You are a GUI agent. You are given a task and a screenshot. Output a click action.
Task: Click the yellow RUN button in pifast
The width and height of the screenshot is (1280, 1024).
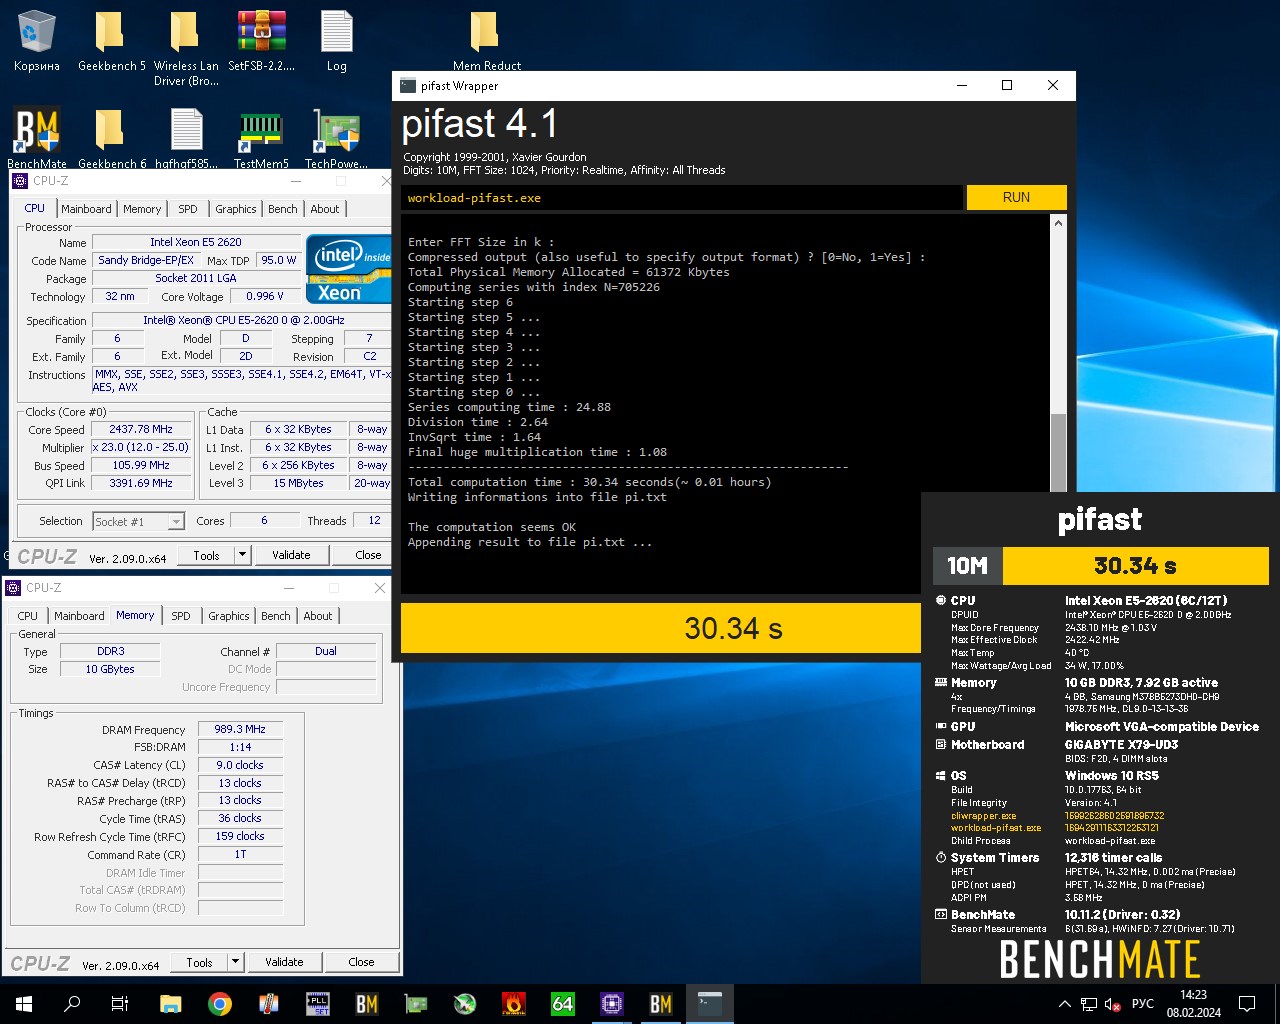(1016, 197)
